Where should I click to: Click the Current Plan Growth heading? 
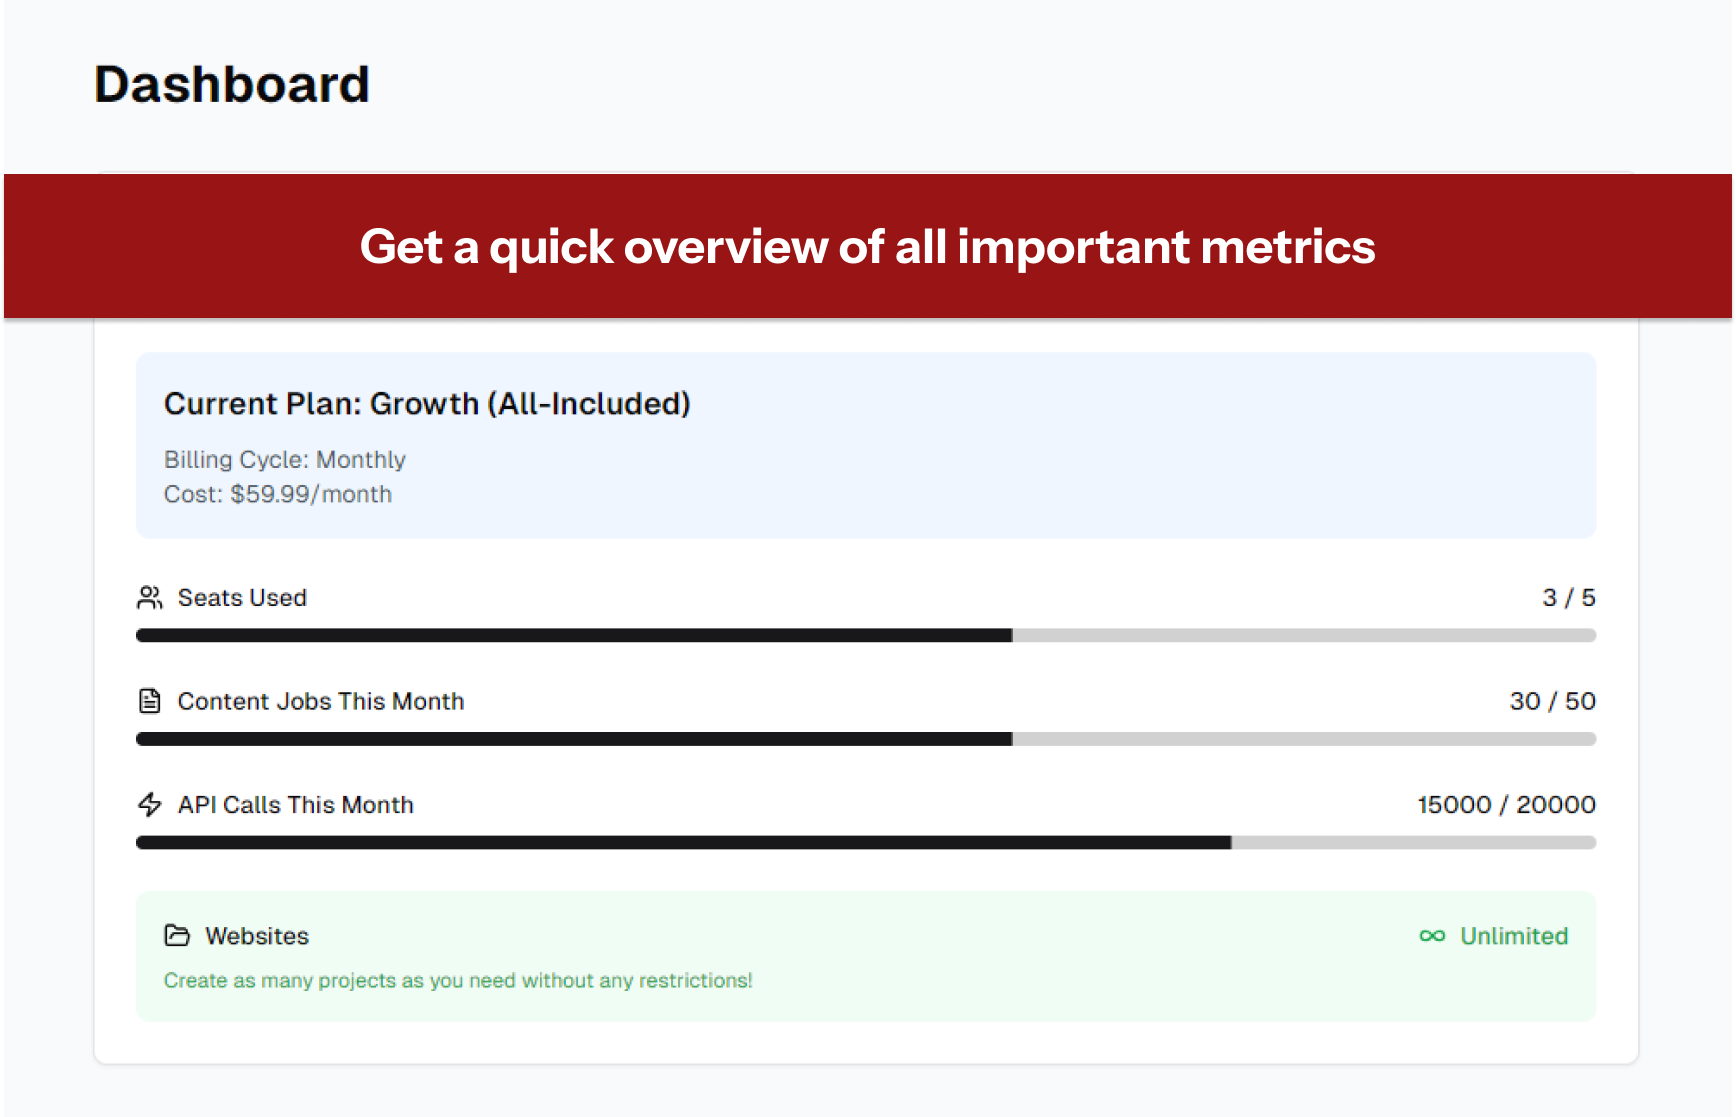(x=427, y=404)
